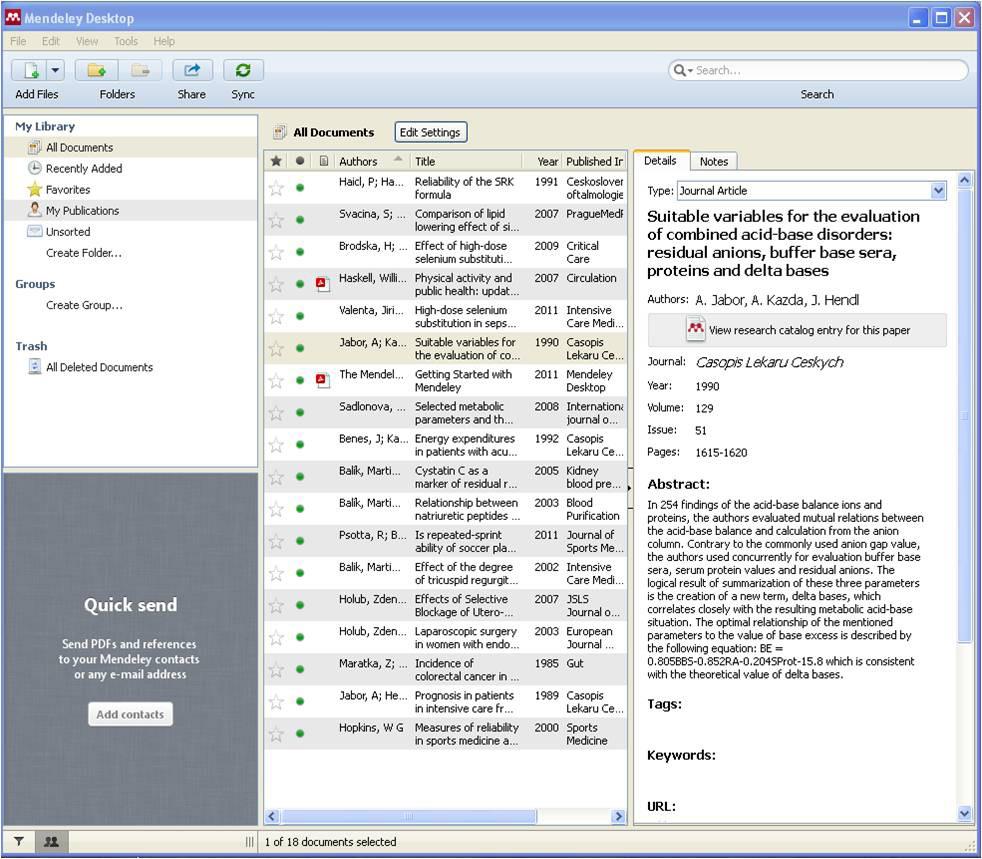982x859 pixels.
Task: Select the Unsorted collection
Action: tap(130, 232)
